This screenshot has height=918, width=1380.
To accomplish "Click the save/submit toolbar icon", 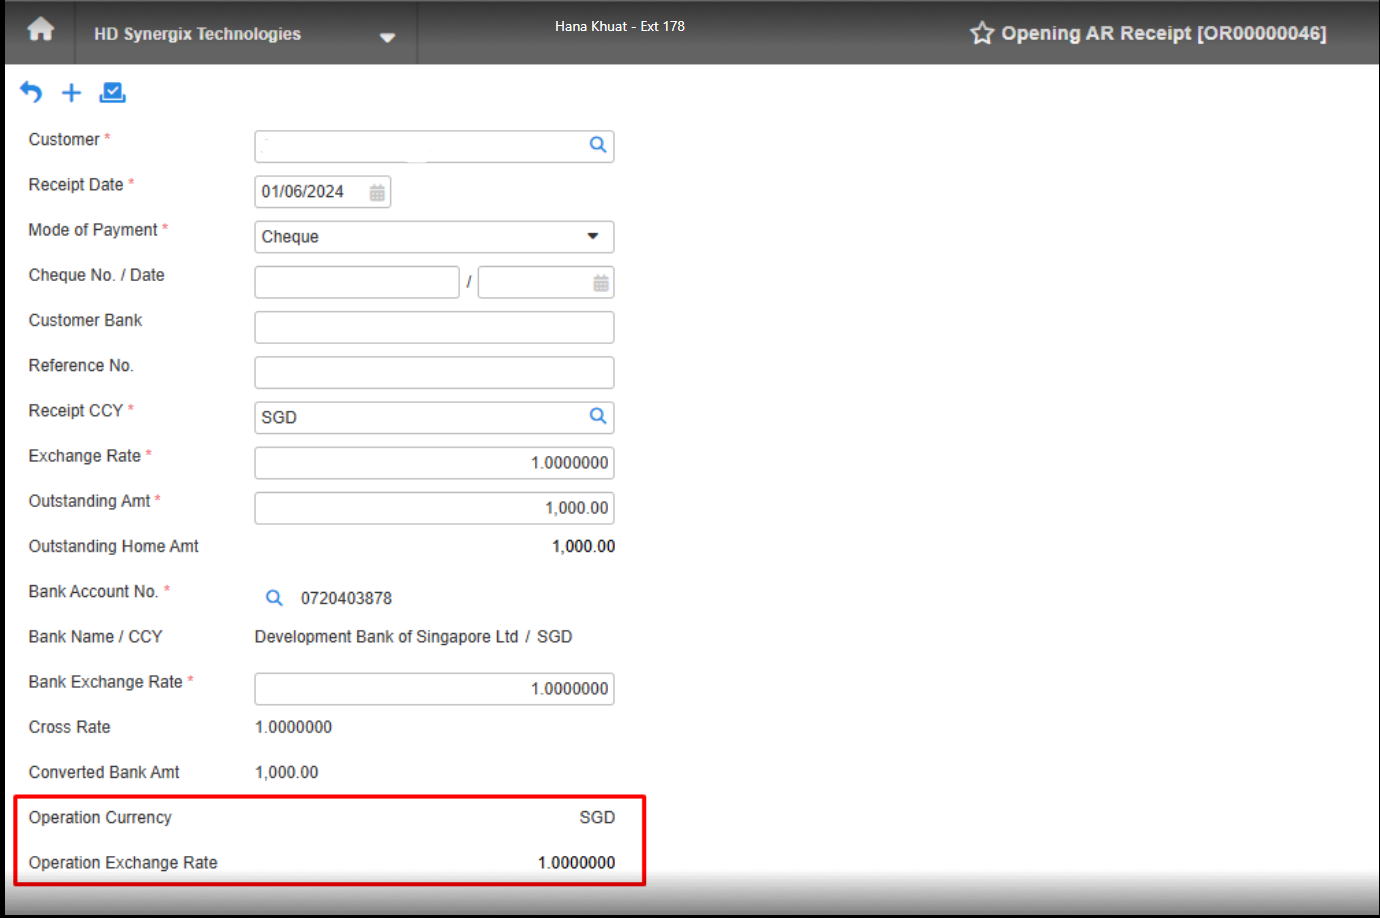I will pos(112,92).
